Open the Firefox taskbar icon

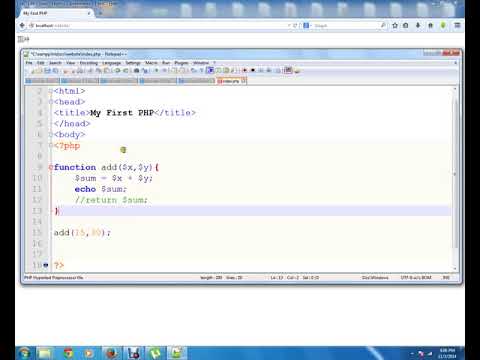[x=111, y=353]
